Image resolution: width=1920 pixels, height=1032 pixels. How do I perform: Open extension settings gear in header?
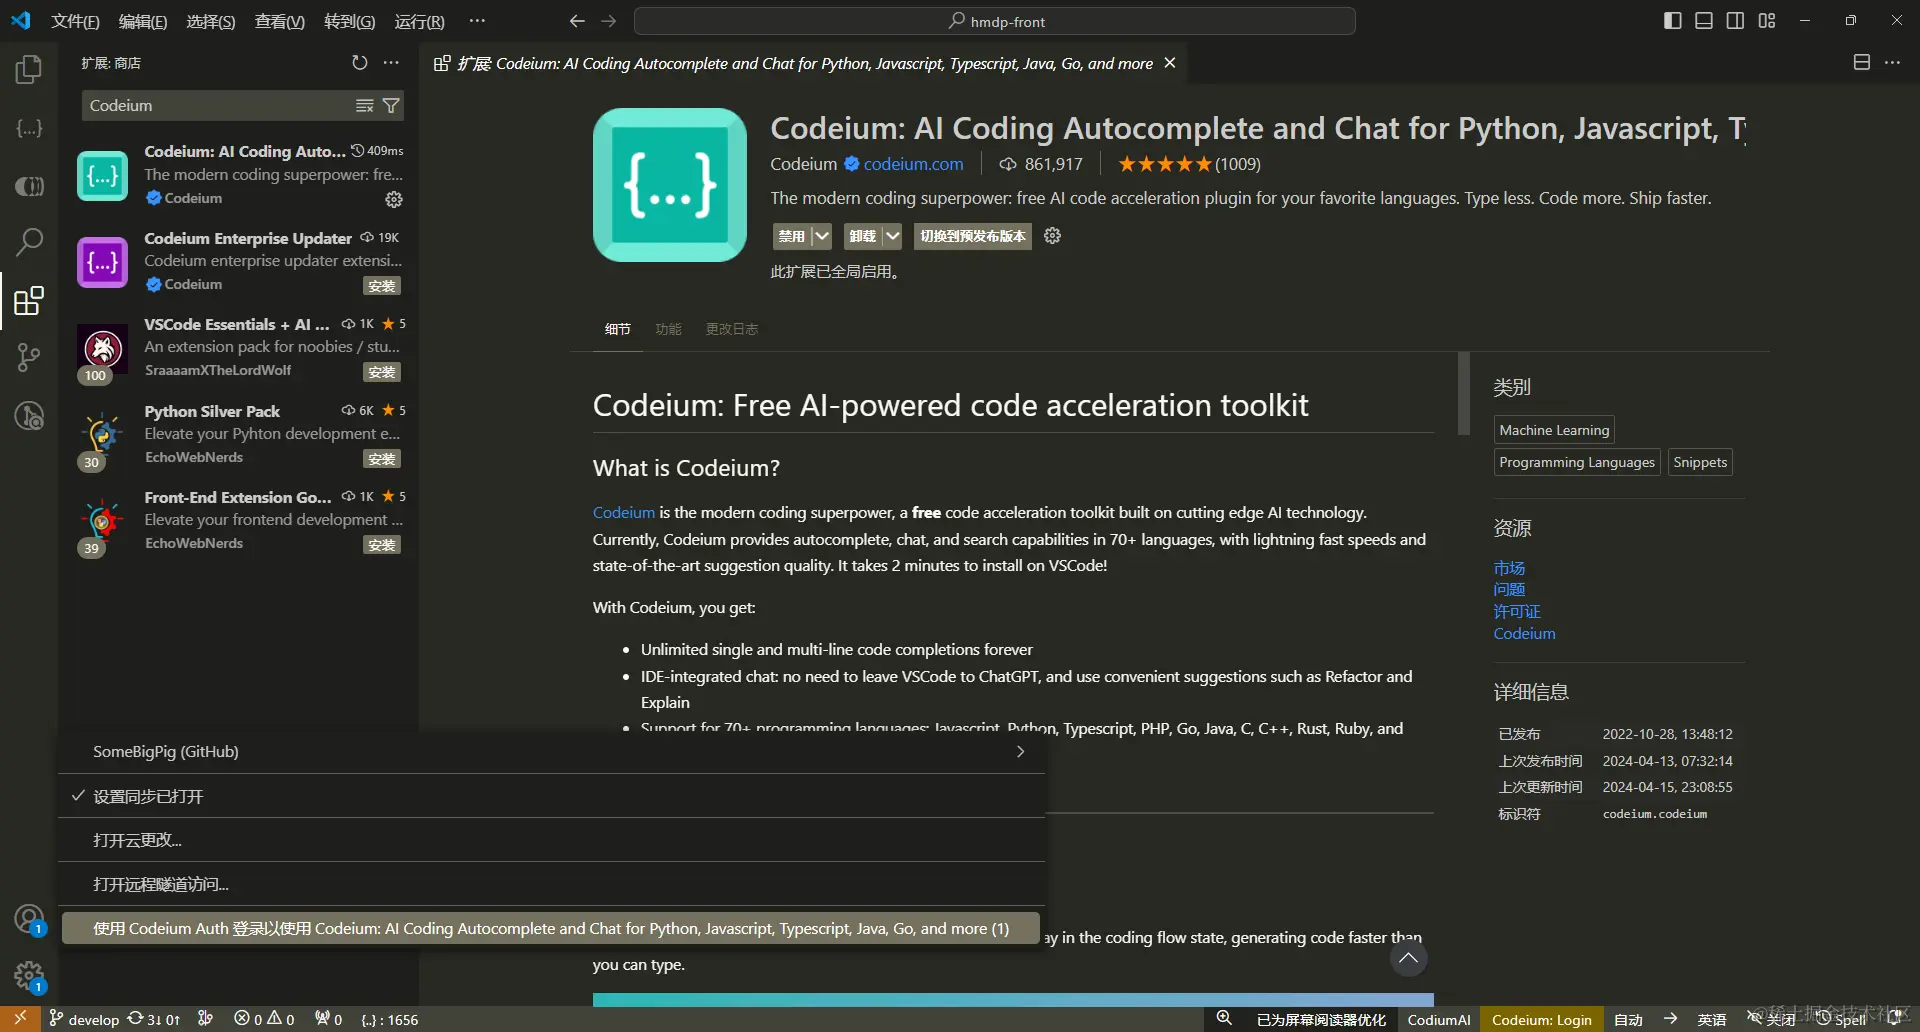point(1052,236)
